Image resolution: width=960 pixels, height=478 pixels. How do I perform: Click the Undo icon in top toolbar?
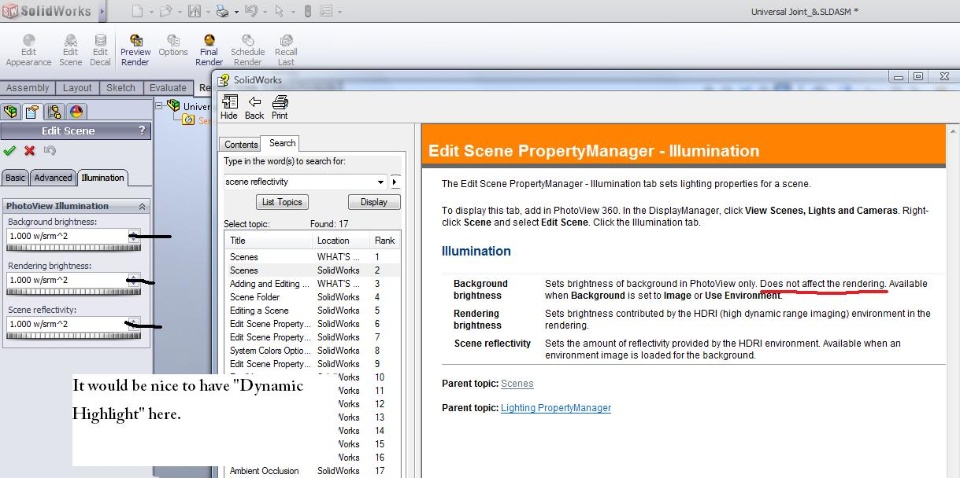pyautogui.click(x=250, y=11)
